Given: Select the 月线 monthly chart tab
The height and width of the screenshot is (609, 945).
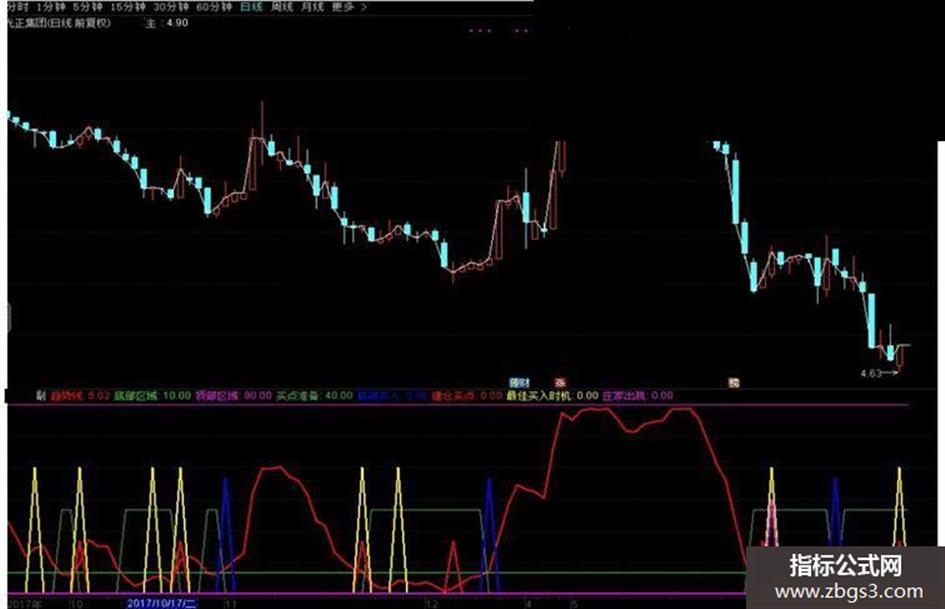Looking at the screenshot, I should coord(312,7).
